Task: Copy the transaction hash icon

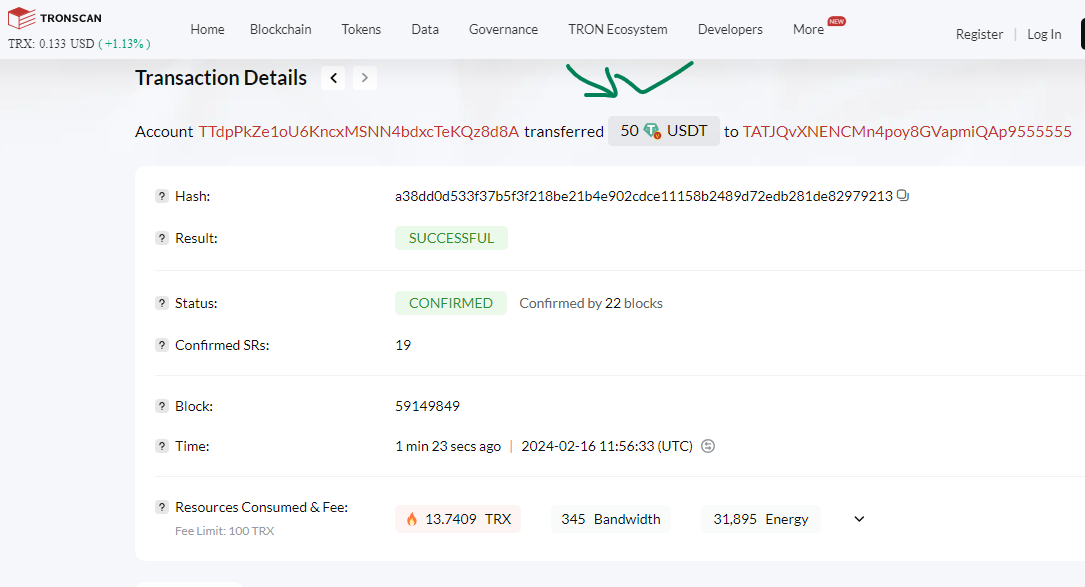Action: pyautogui.click(x=903, y=196)
